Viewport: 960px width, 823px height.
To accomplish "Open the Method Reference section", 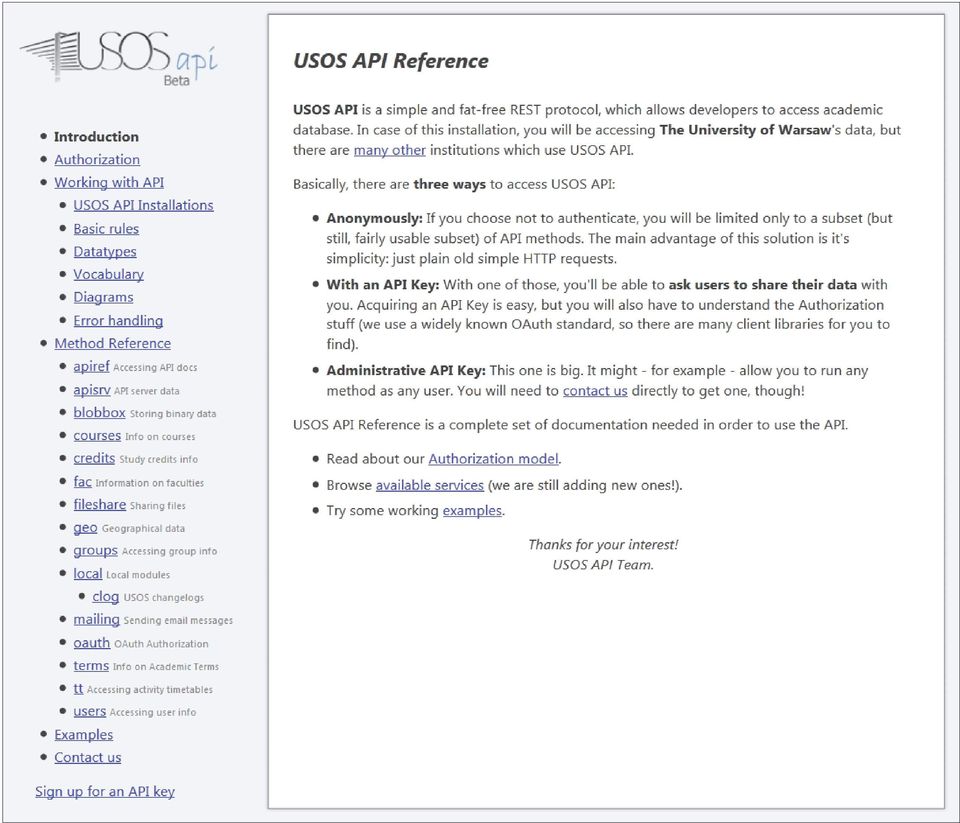I will click(113, 344).
